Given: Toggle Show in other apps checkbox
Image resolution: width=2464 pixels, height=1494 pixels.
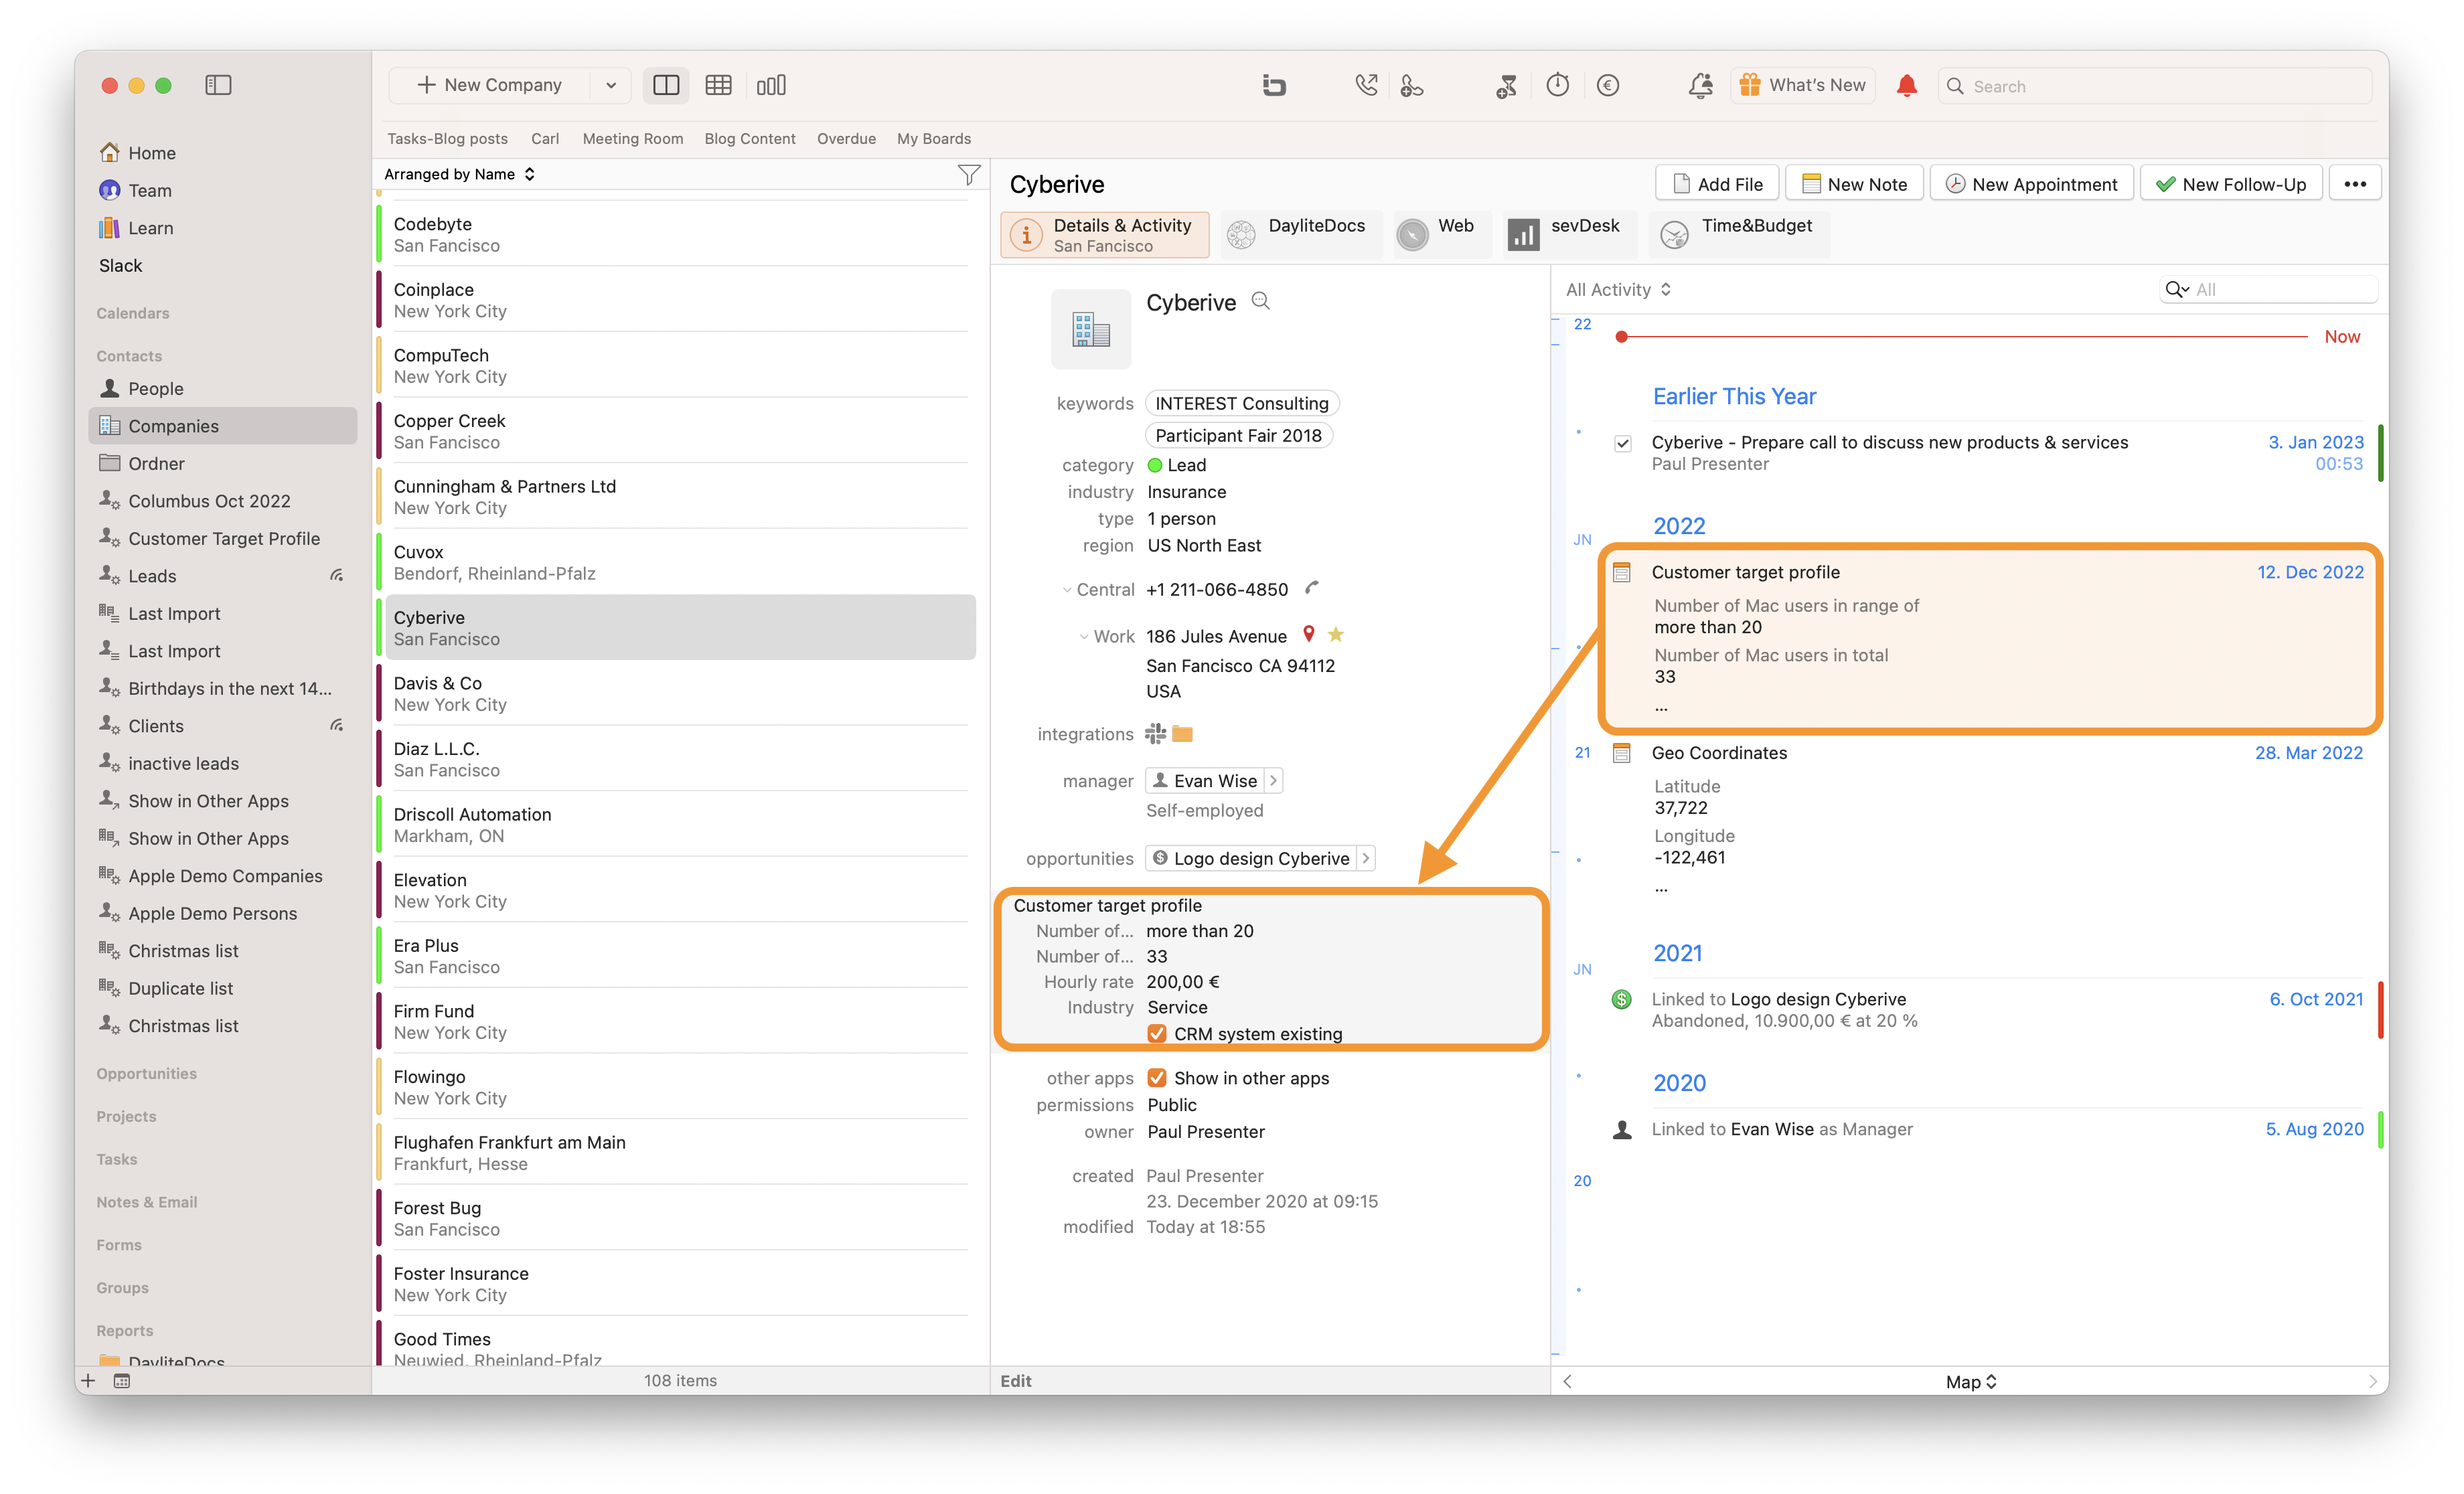Looking at the screenshot, I should click(1157, 1078).
